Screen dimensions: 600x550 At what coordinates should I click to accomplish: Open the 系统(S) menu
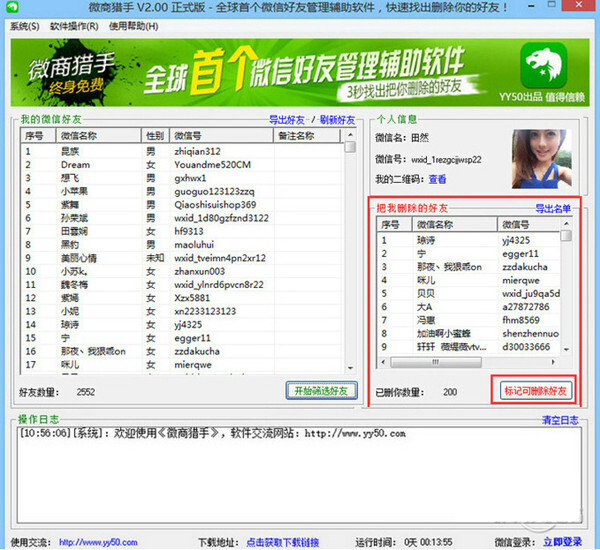coord(24,26)
